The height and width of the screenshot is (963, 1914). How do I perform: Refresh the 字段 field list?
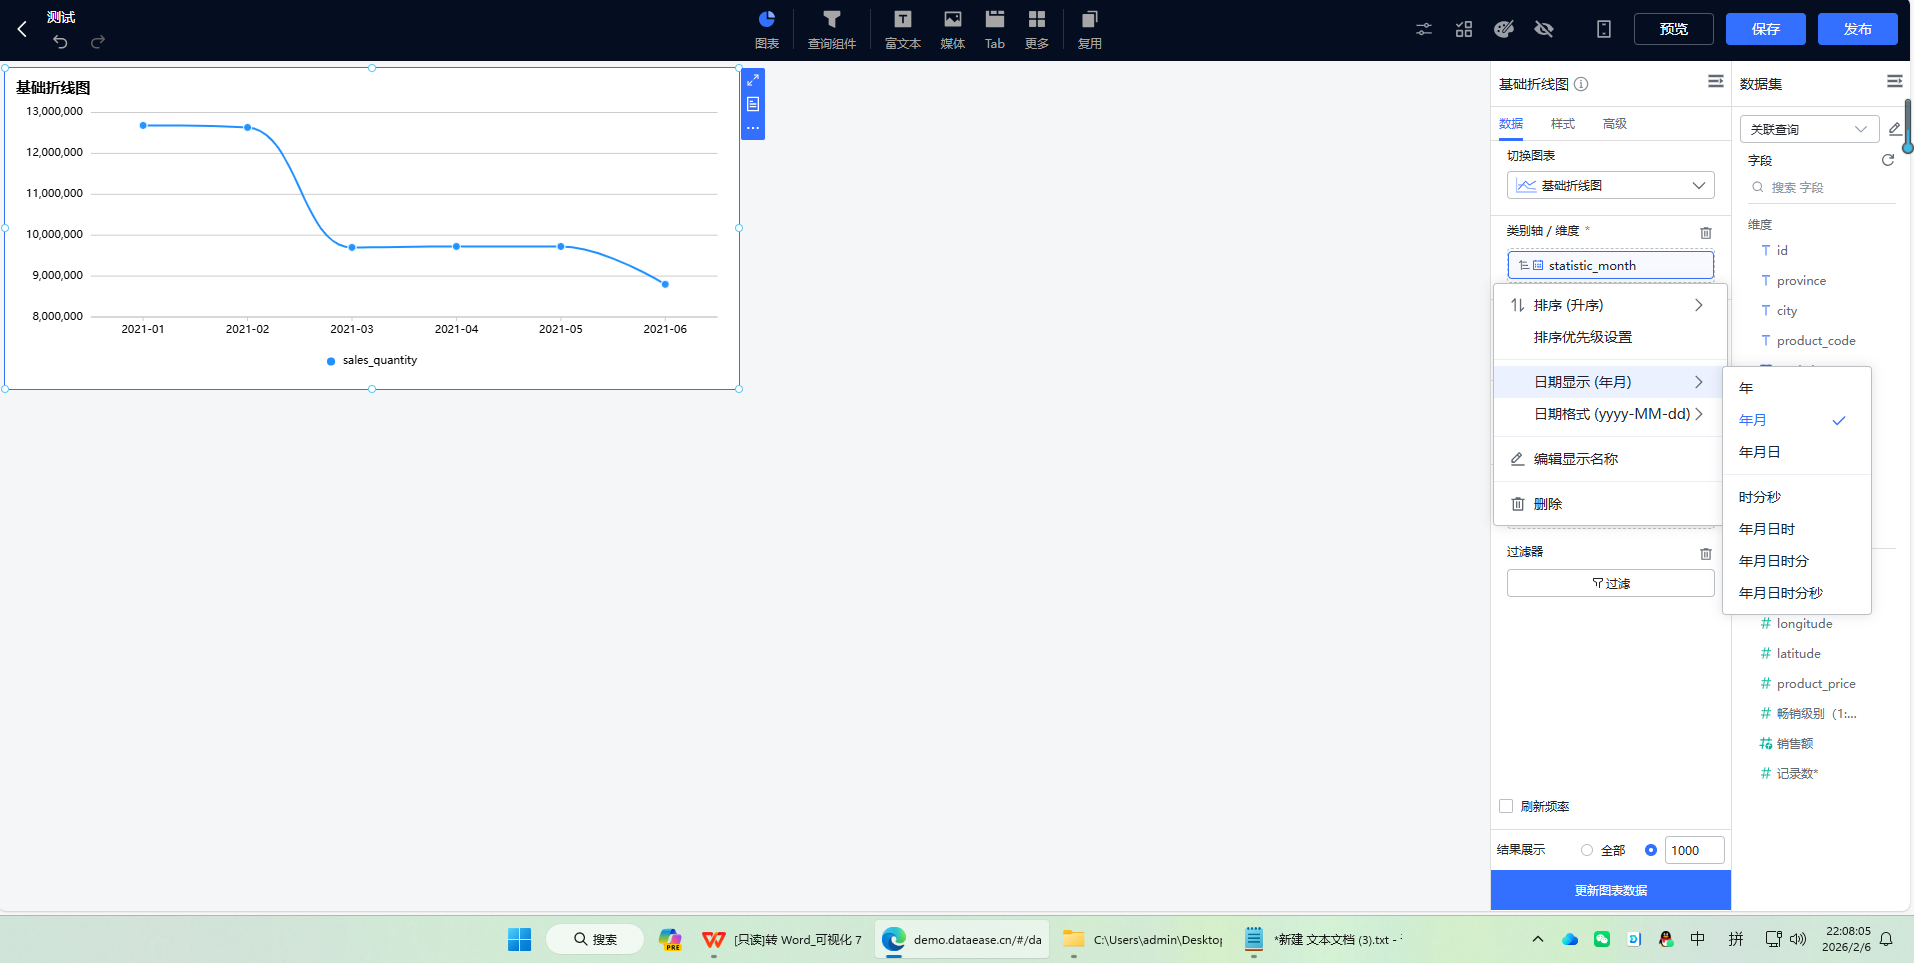coord(1888,160)
